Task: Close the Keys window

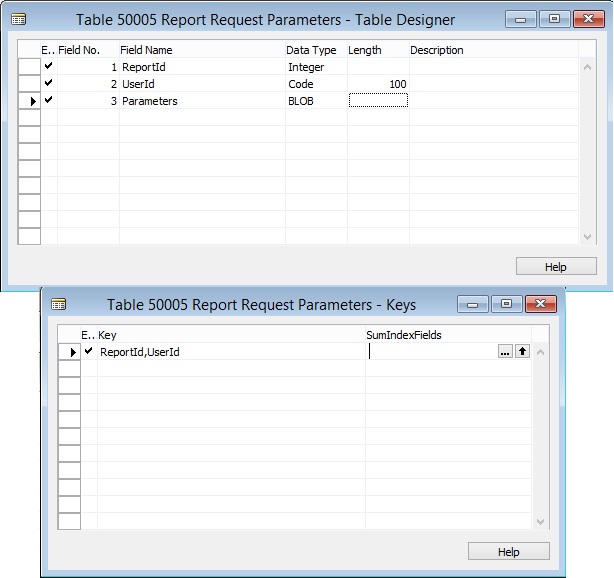Action: click(x=540, y=304)
